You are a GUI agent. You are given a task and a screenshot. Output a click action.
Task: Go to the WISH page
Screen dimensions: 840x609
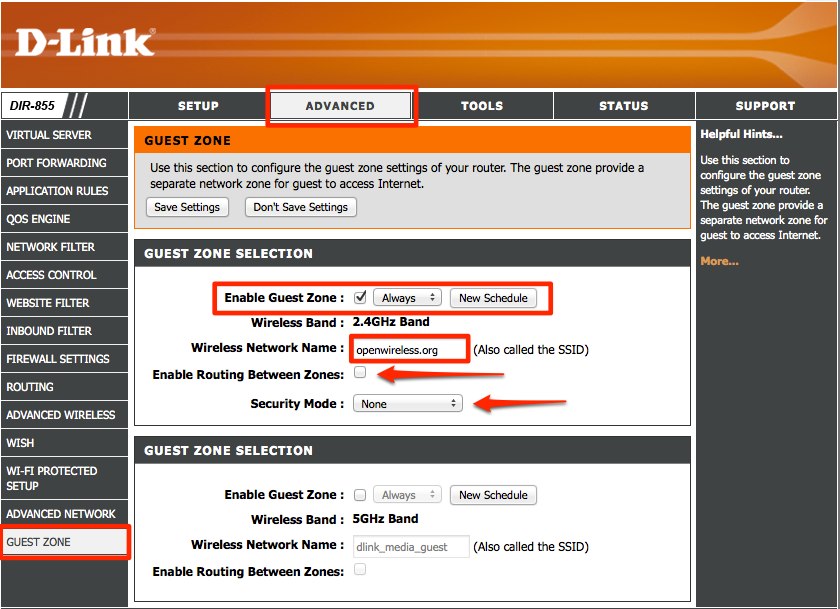click(64, 443)
